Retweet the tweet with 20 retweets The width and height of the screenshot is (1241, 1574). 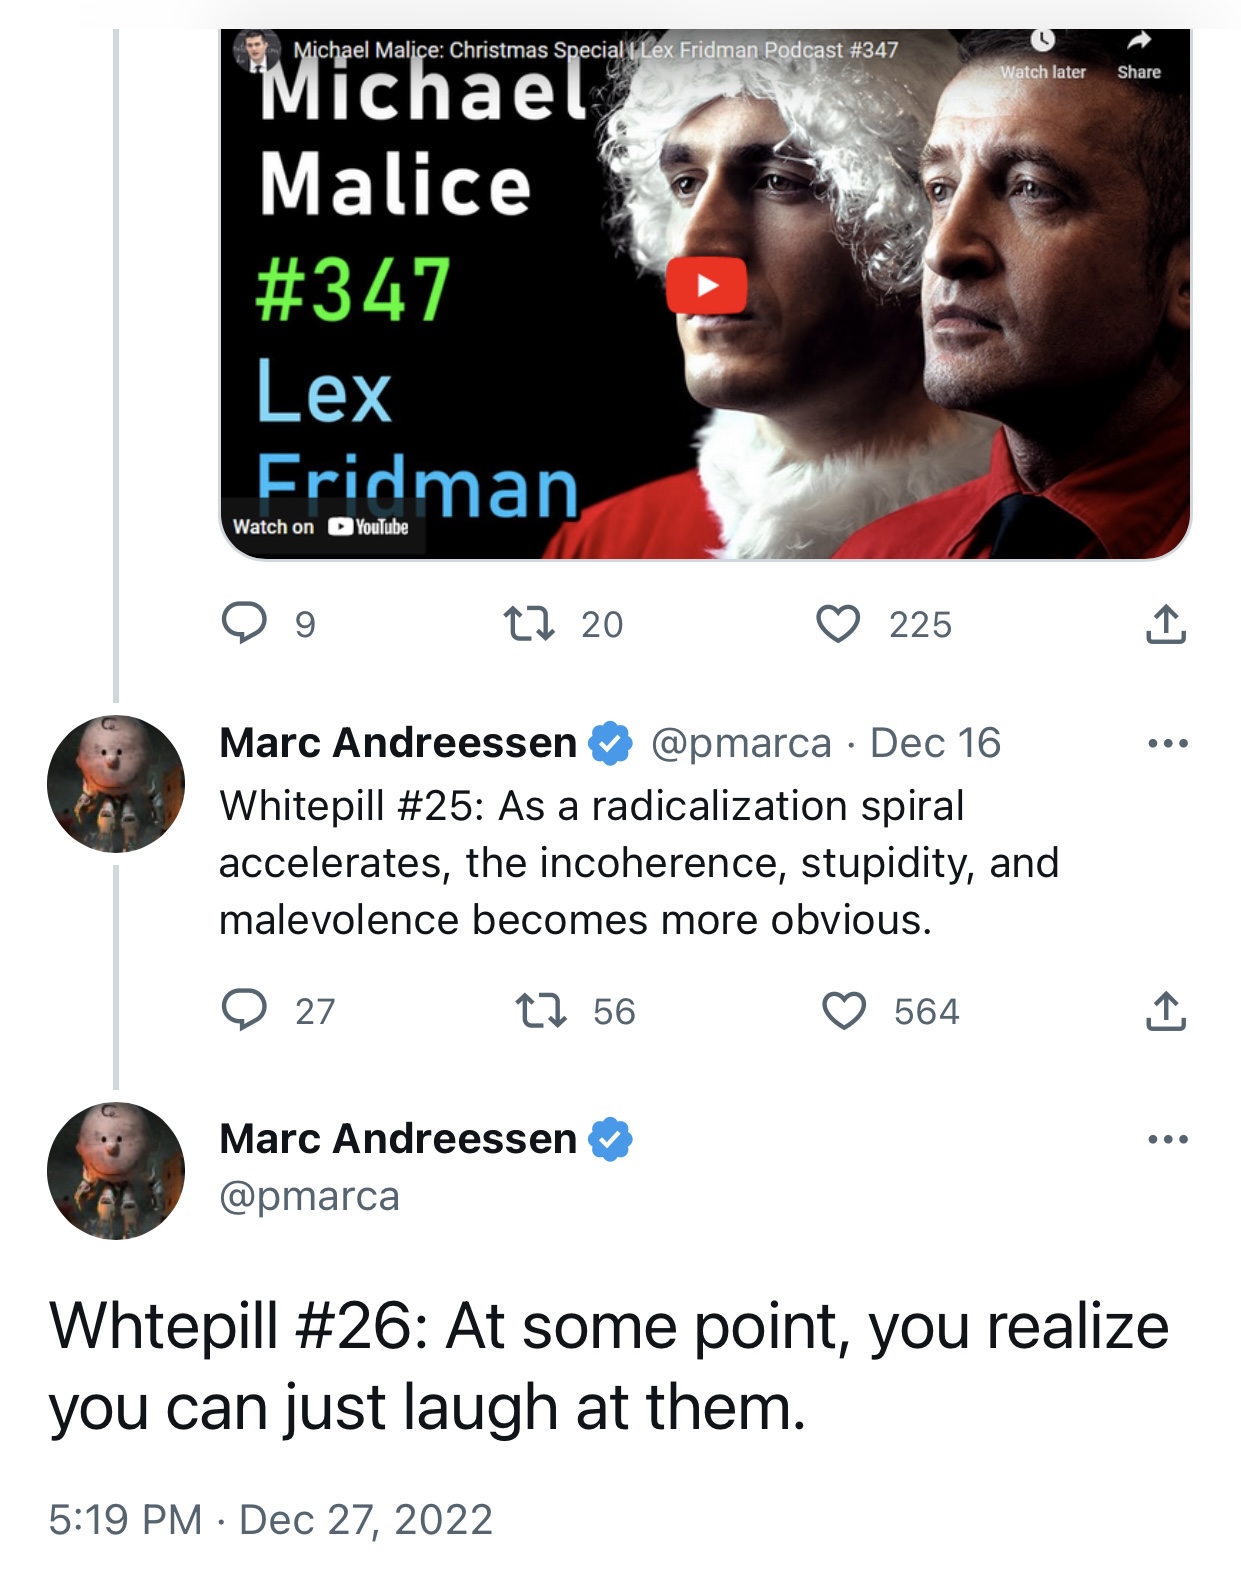[528, 624]
